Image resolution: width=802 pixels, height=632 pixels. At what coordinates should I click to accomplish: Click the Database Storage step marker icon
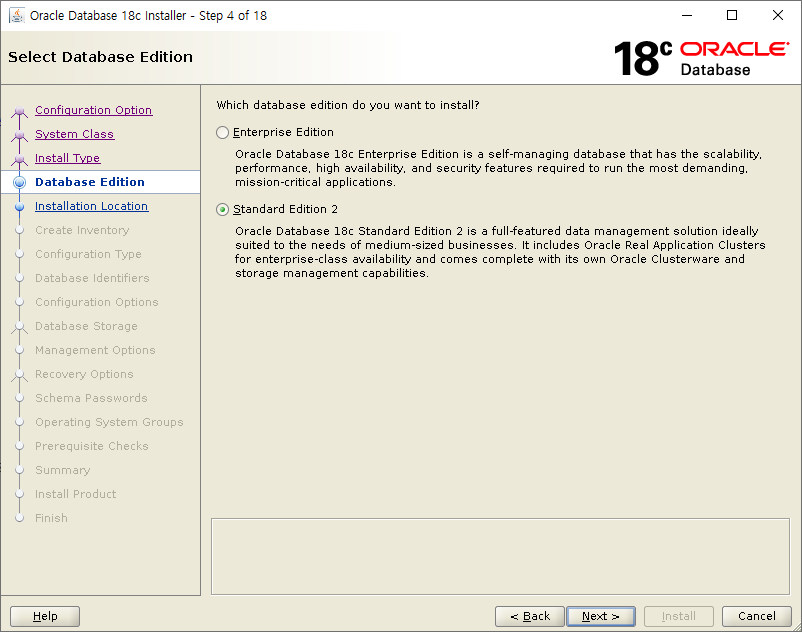tap(19, 327)
